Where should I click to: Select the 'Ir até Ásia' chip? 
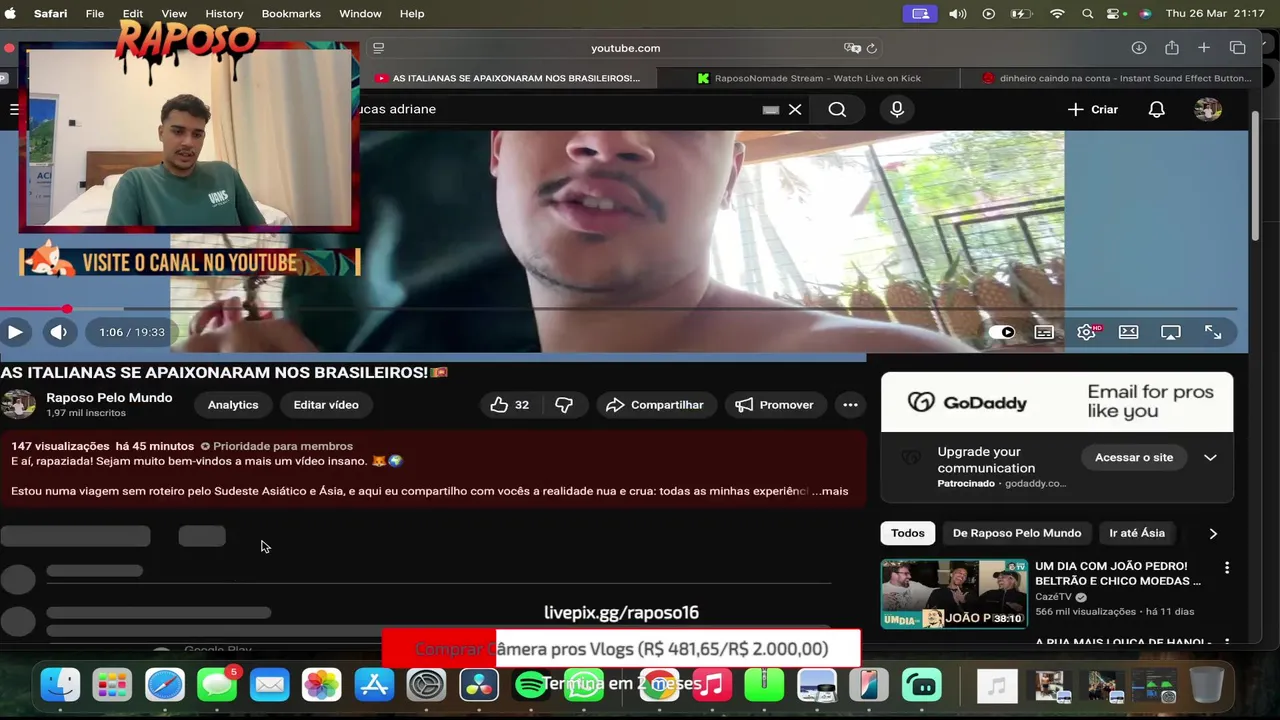click(1138, 533)
